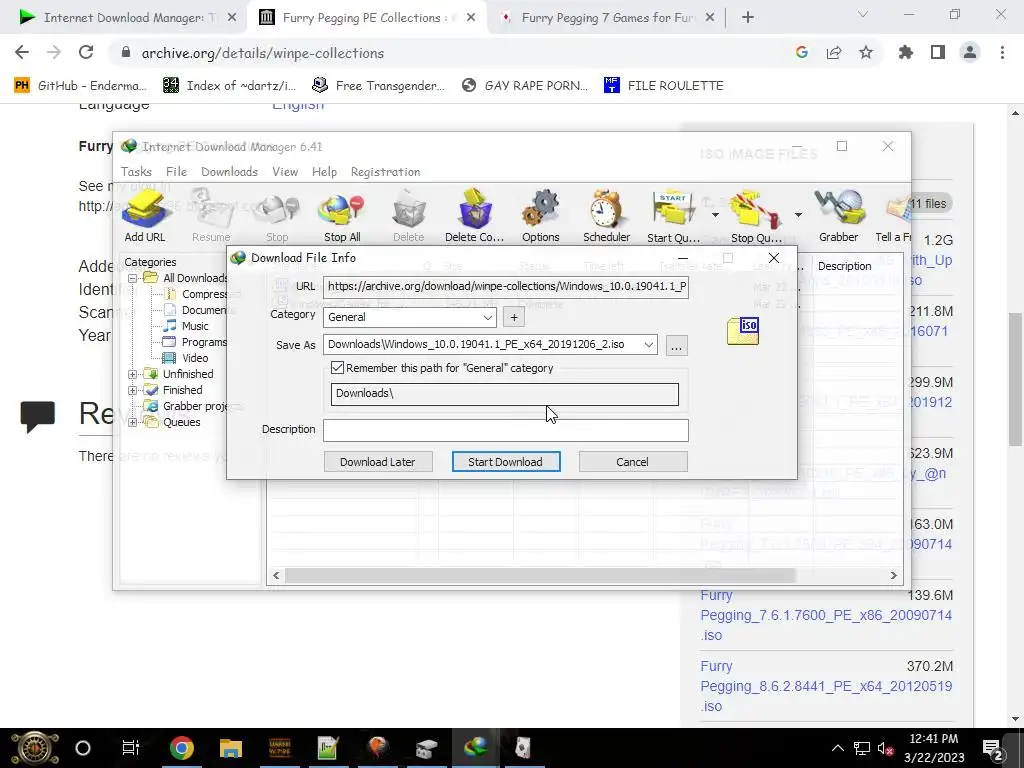Open Task View on taskbar

(131, 748)
